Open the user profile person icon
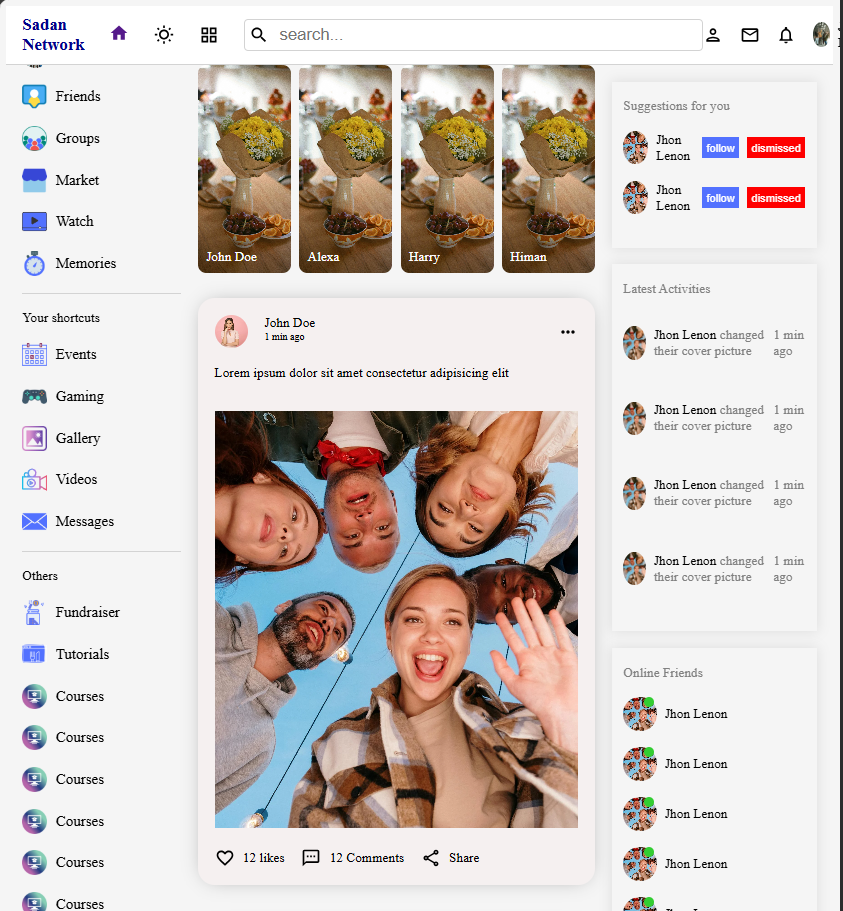Image resolution: width=843 pixels, height=911 pixels. (x=713, y=35)
